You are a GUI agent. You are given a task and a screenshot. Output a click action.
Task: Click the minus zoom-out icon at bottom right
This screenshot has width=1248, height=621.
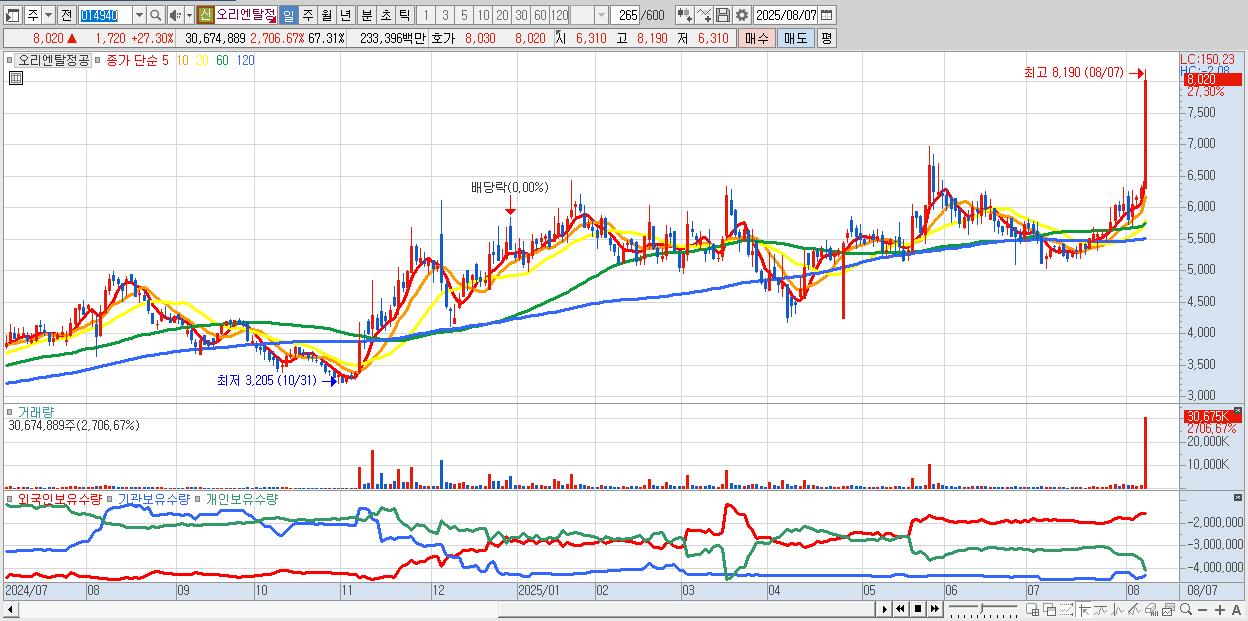(x=1202, y=609)
